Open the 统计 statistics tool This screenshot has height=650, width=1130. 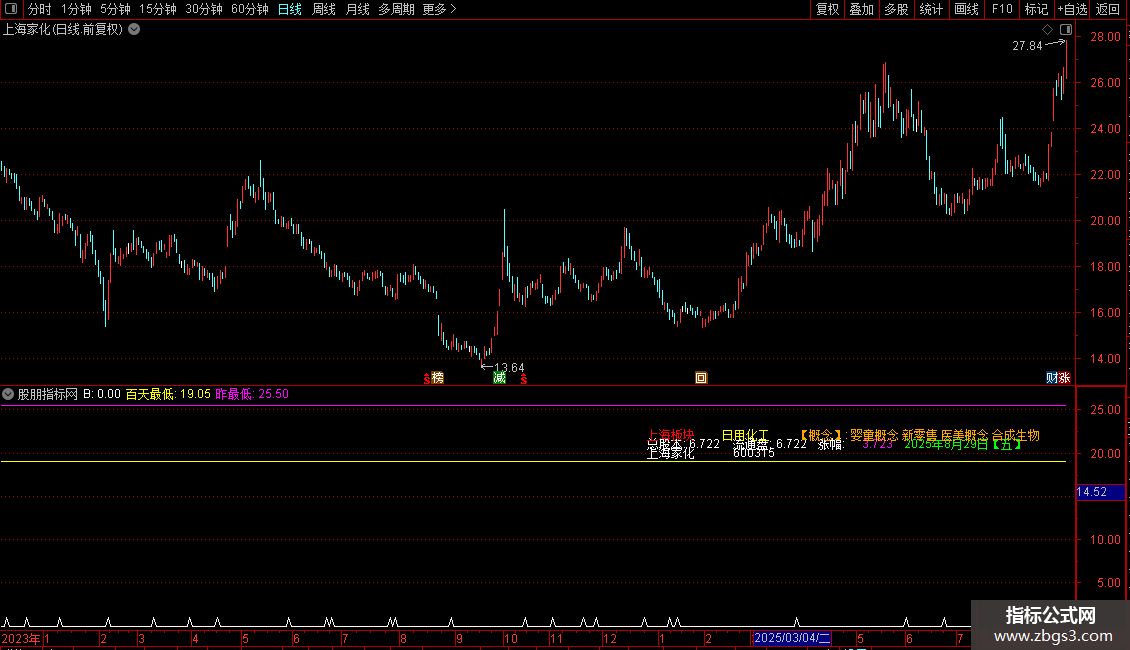(930, 9)
